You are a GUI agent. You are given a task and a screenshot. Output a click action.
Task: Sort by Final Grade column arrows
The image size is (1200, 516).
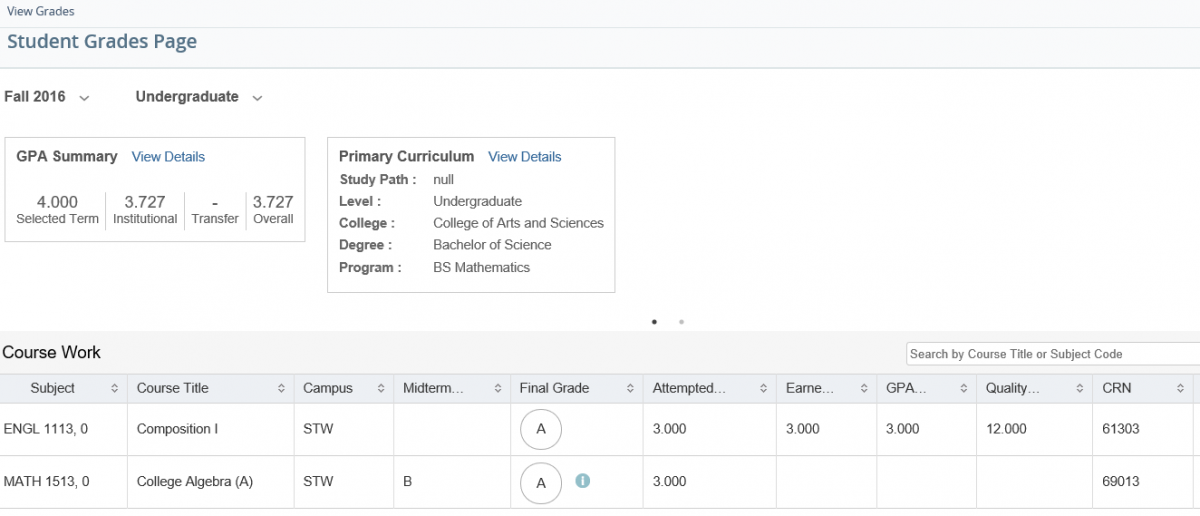pyautogui.click(x=630, y=388)
